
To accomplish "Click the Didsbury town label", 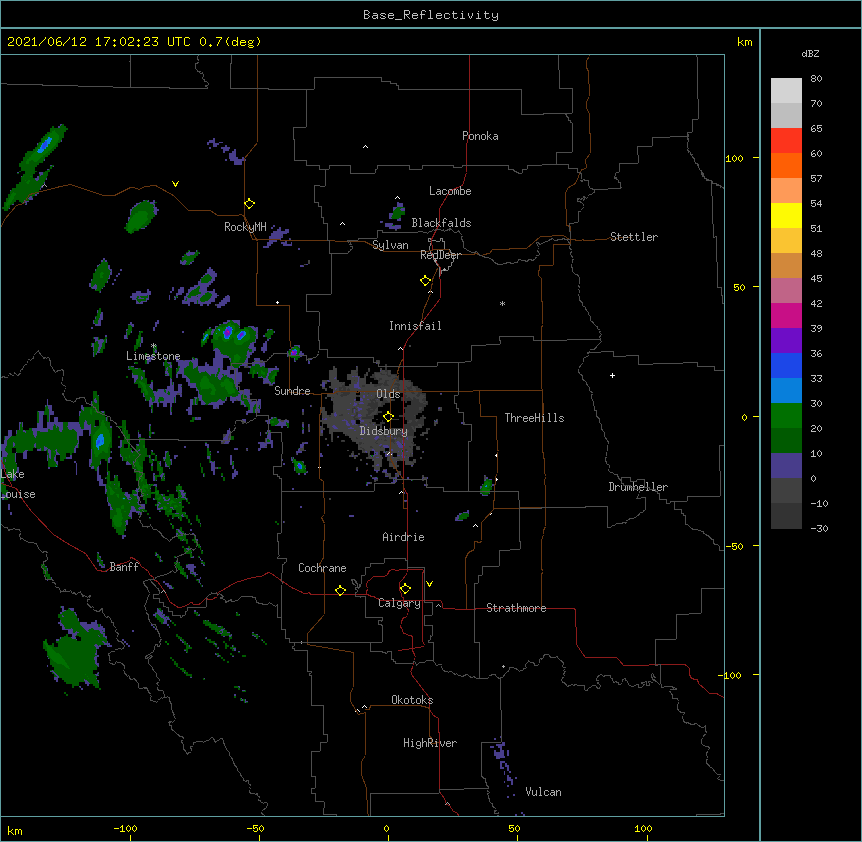I will click(x=384, y=431).
